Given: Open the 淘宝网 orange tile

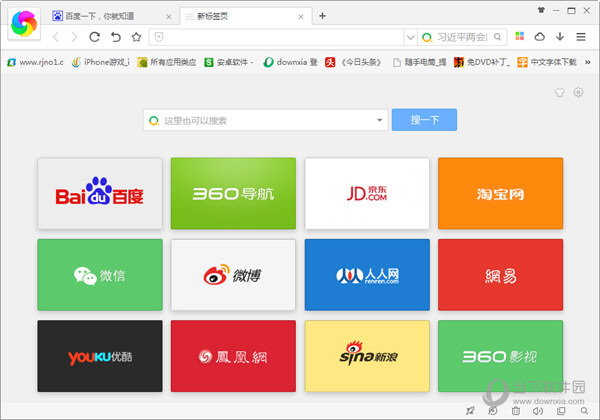Looking at the screenshot, I should (x=500, y=194).
